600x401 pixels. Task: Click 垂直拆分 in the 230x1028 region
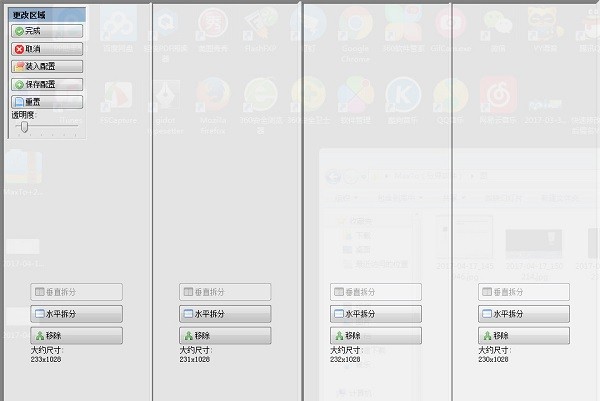coord(524,292)
